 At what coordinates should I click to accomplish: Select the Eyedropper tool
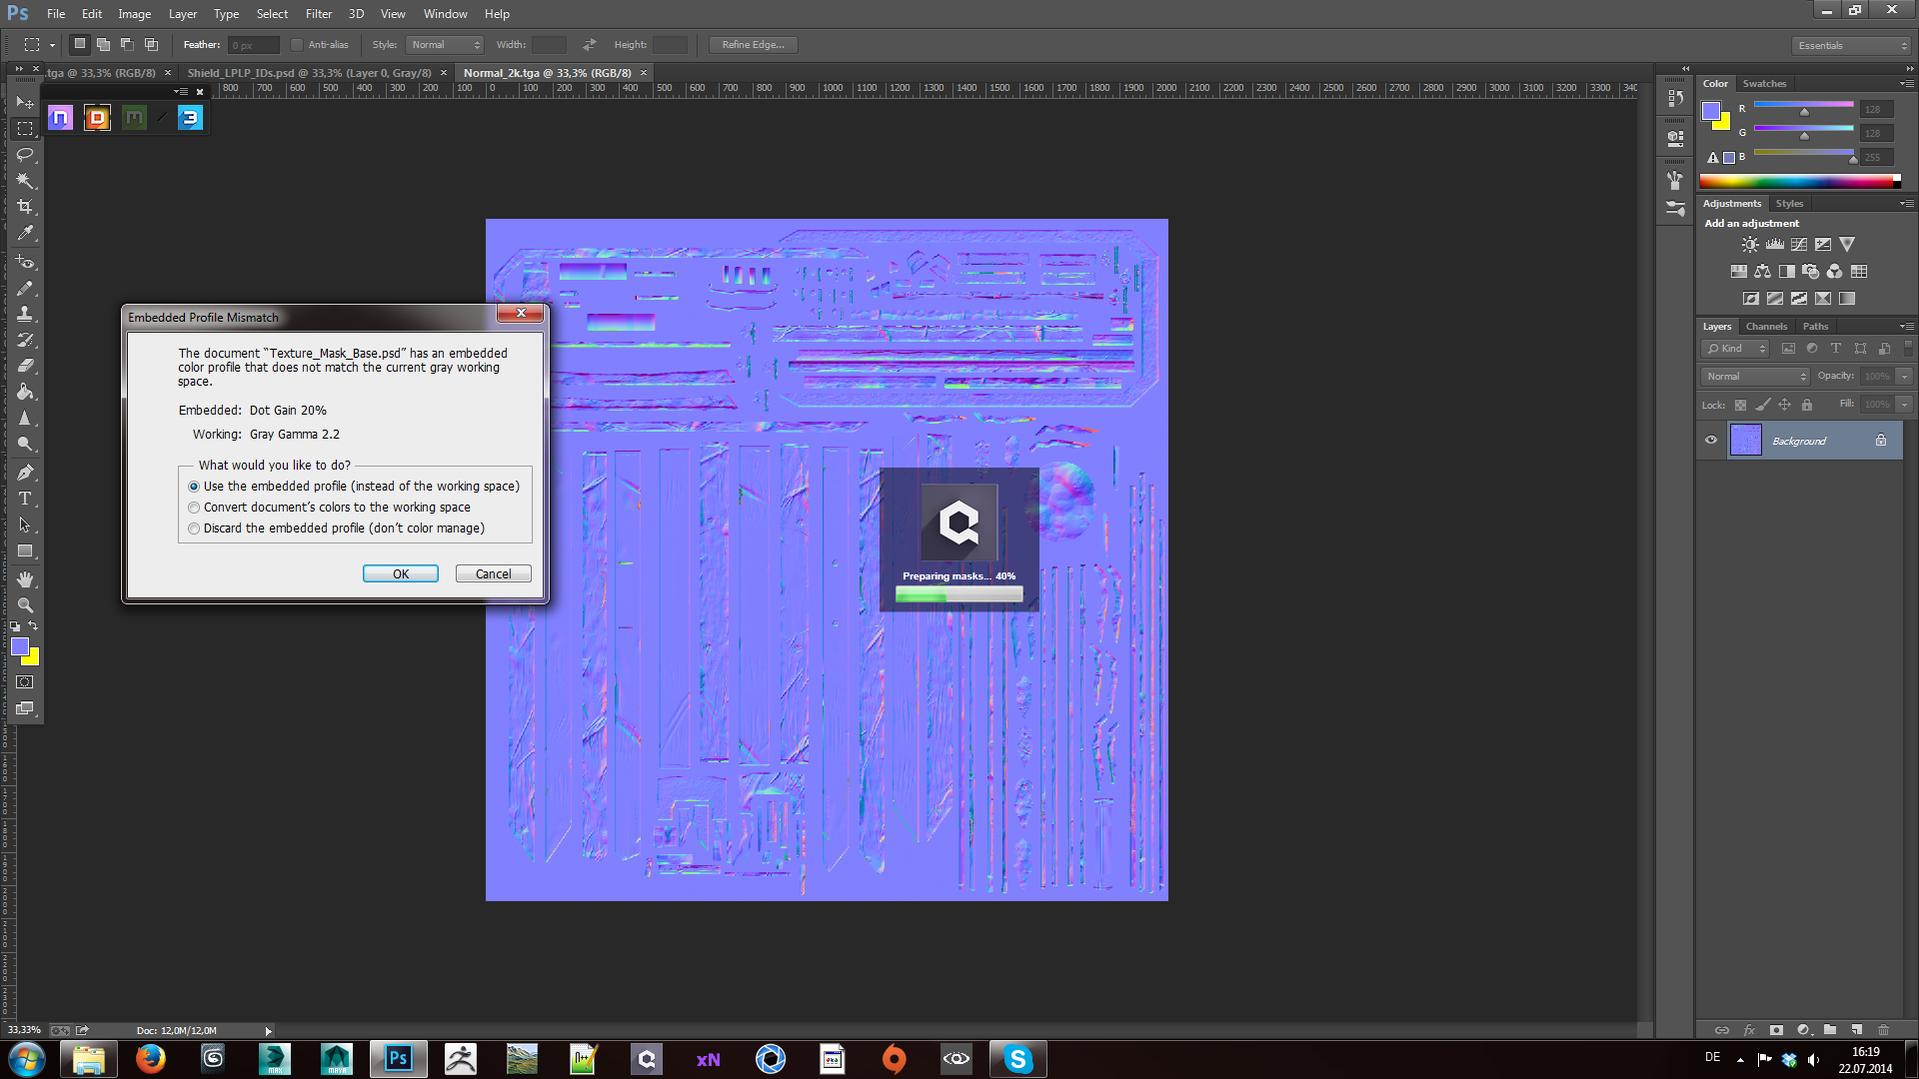click(25, 233)
